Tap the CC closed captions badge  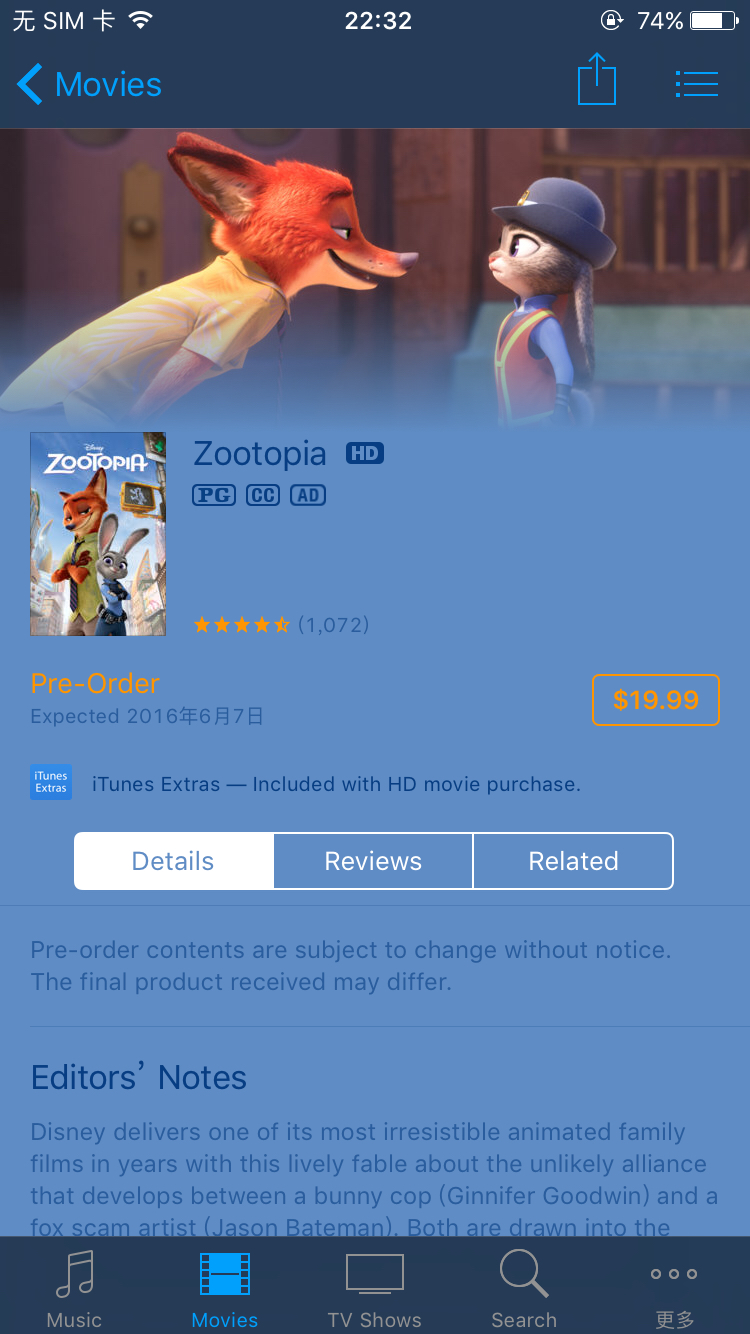263,495
